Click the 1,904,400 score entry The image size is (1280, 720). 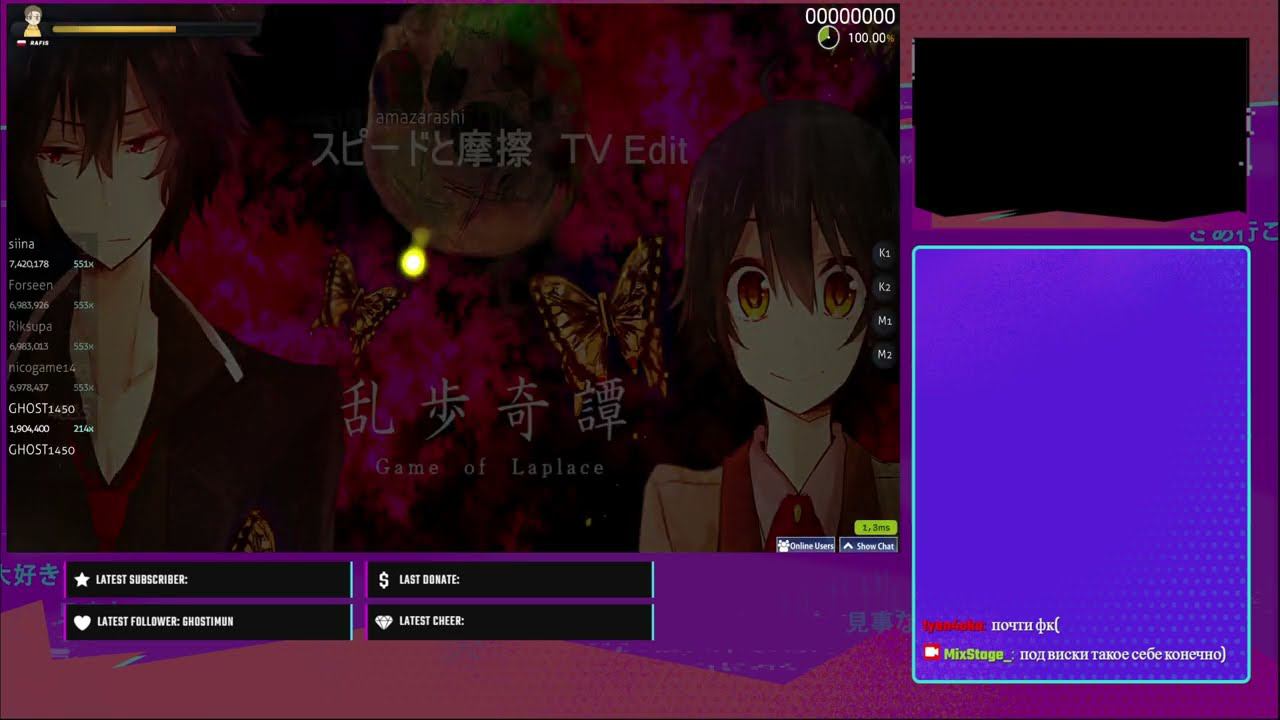pyautogui.click(x=29, y=428)
